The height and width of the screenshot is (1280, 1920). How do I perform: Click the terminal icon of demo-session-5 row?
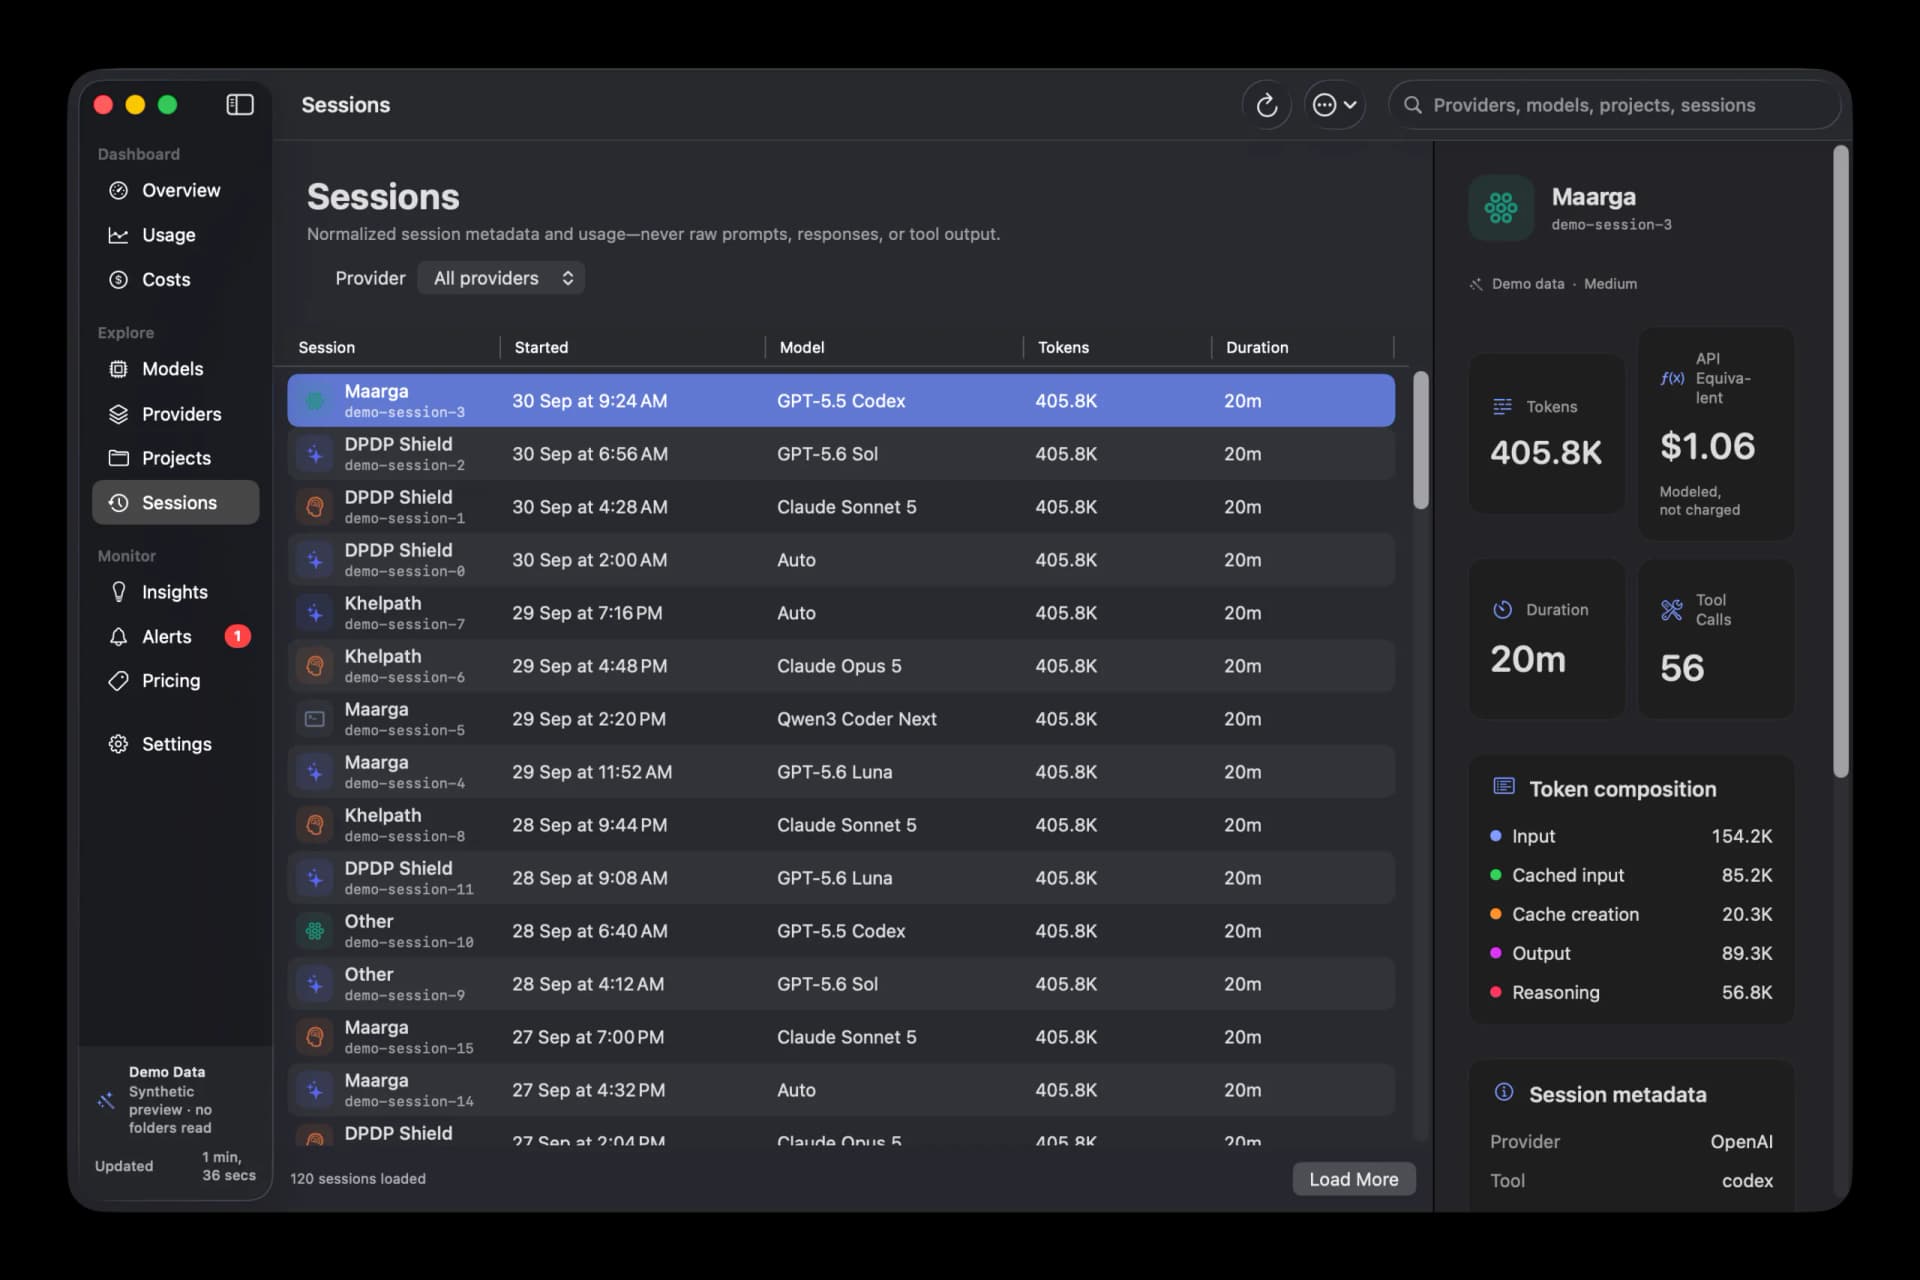(x=315, y=719)
